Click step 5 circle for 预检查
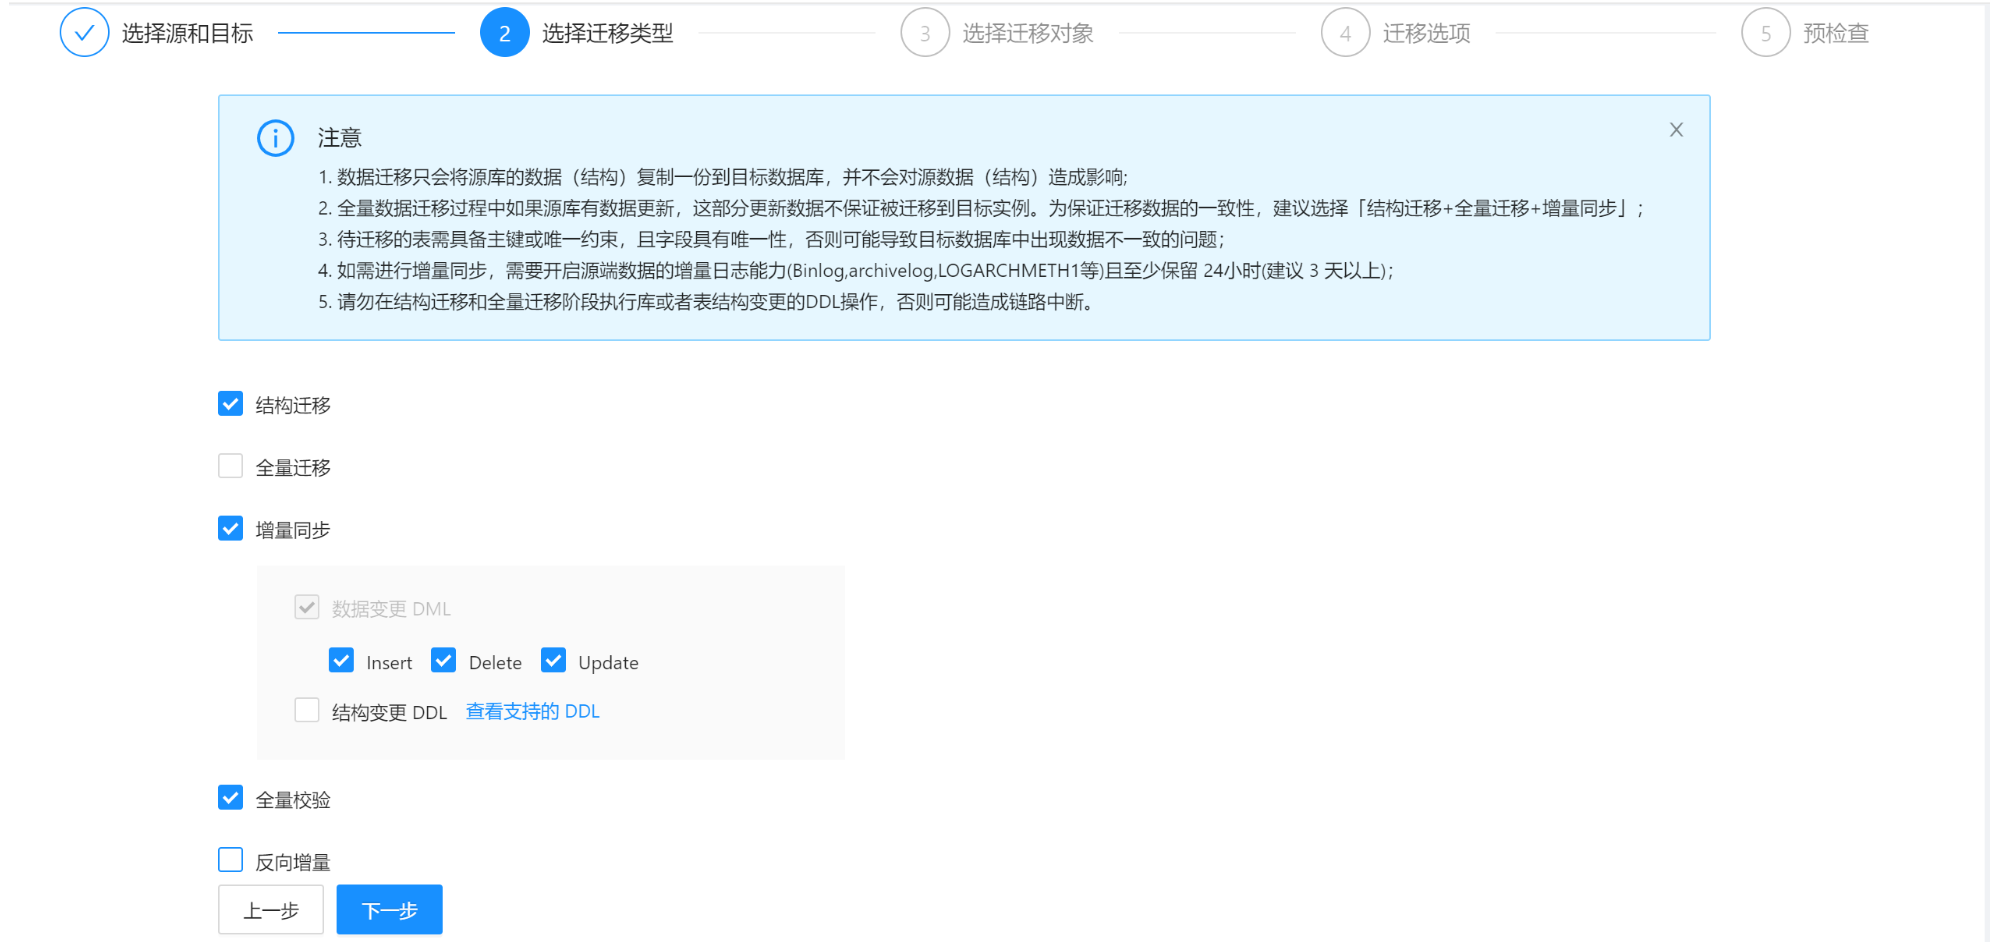This screenshot has height=942, width=1990. [x=1765, y=33]
